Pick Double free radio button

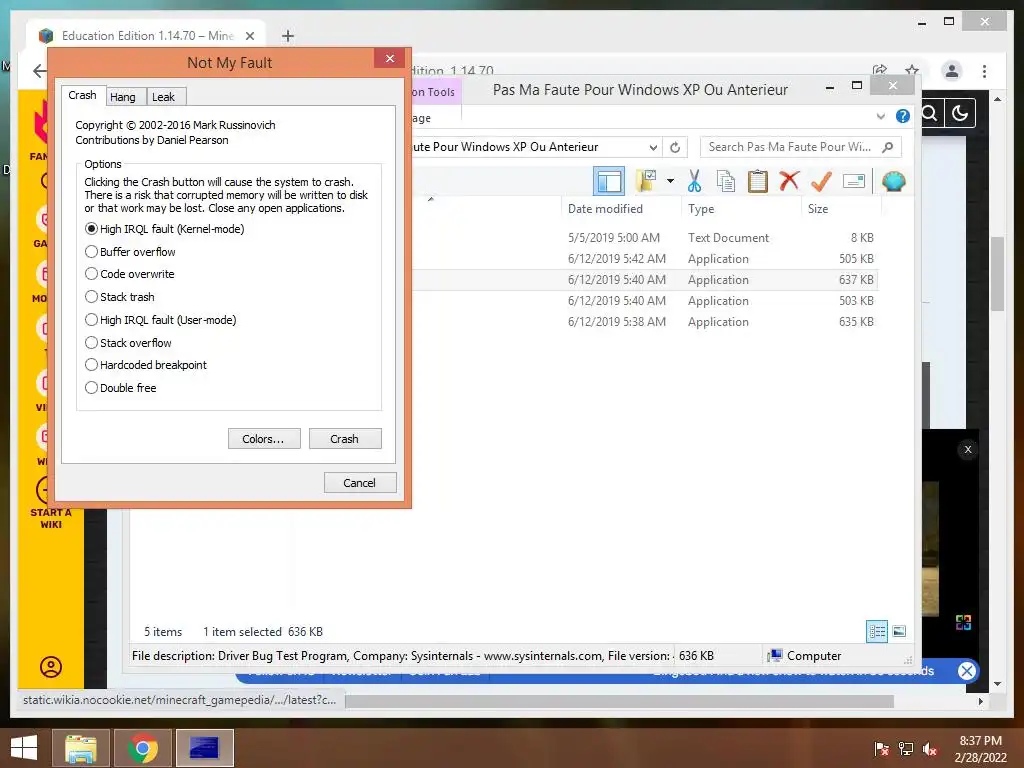point(121,388)
